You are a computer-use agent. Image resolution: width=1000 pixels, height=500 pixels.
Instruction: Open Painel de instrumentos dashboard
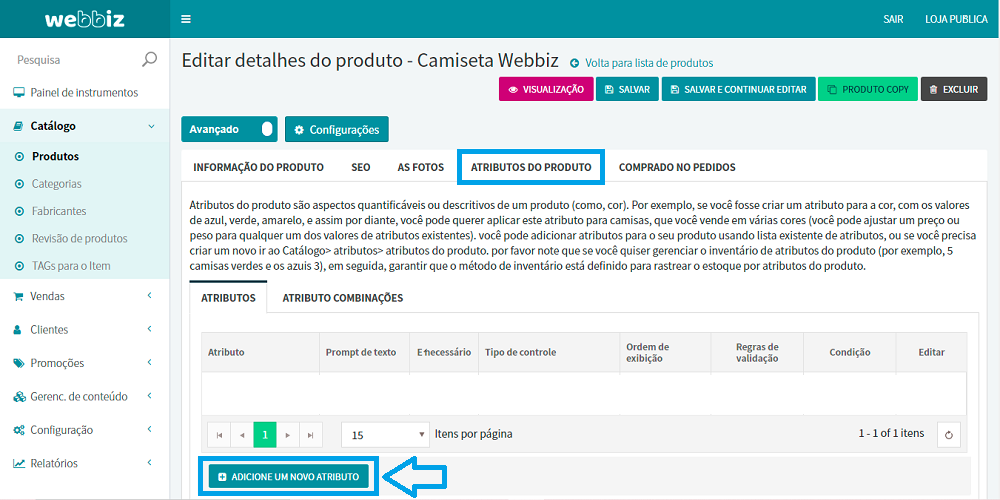coord(84,93)
